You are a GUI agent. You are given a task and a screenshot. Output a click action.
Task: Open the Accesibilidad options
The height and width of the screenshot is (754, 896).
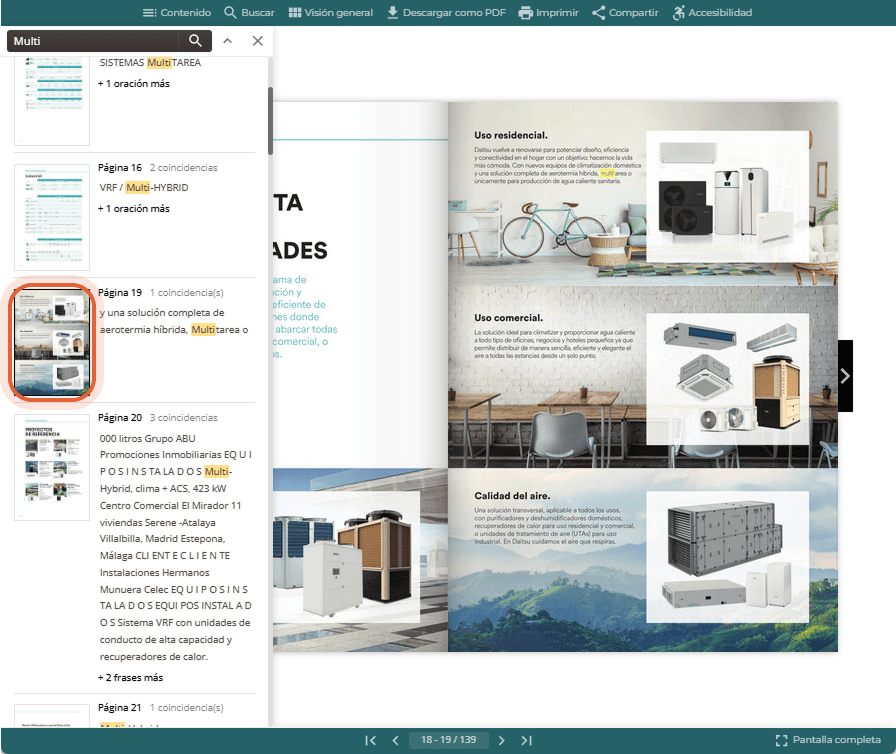pos(712,13)
